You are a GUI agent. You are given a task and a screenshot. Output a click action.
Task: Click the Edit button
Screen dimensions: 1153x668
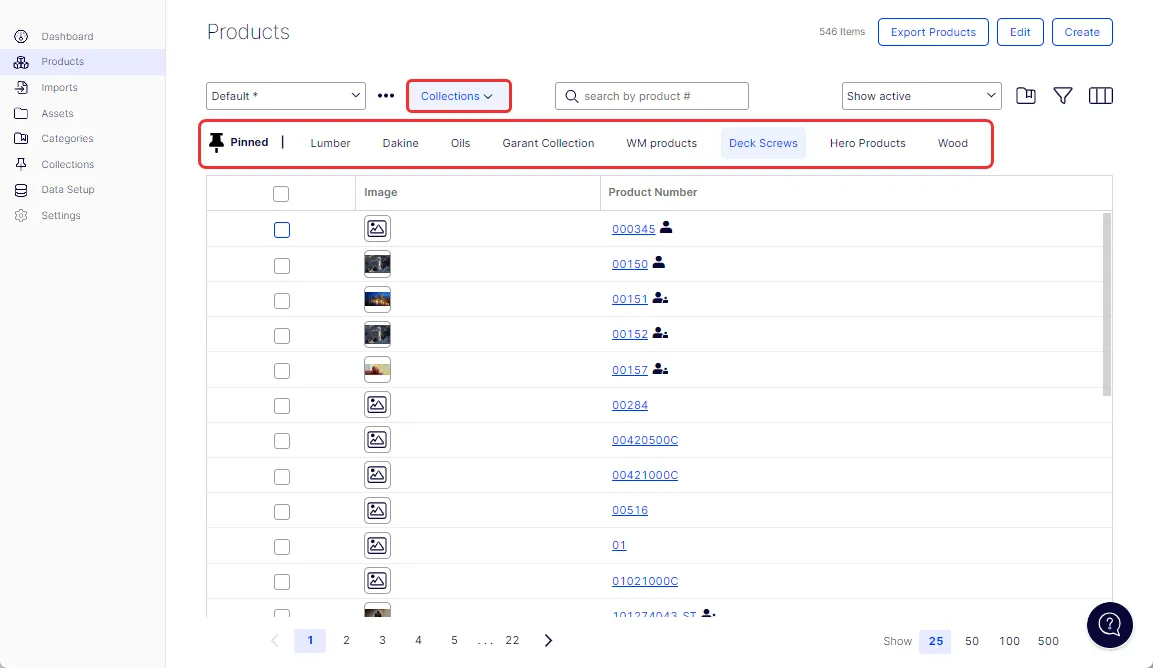click(x=1020, y=32)
